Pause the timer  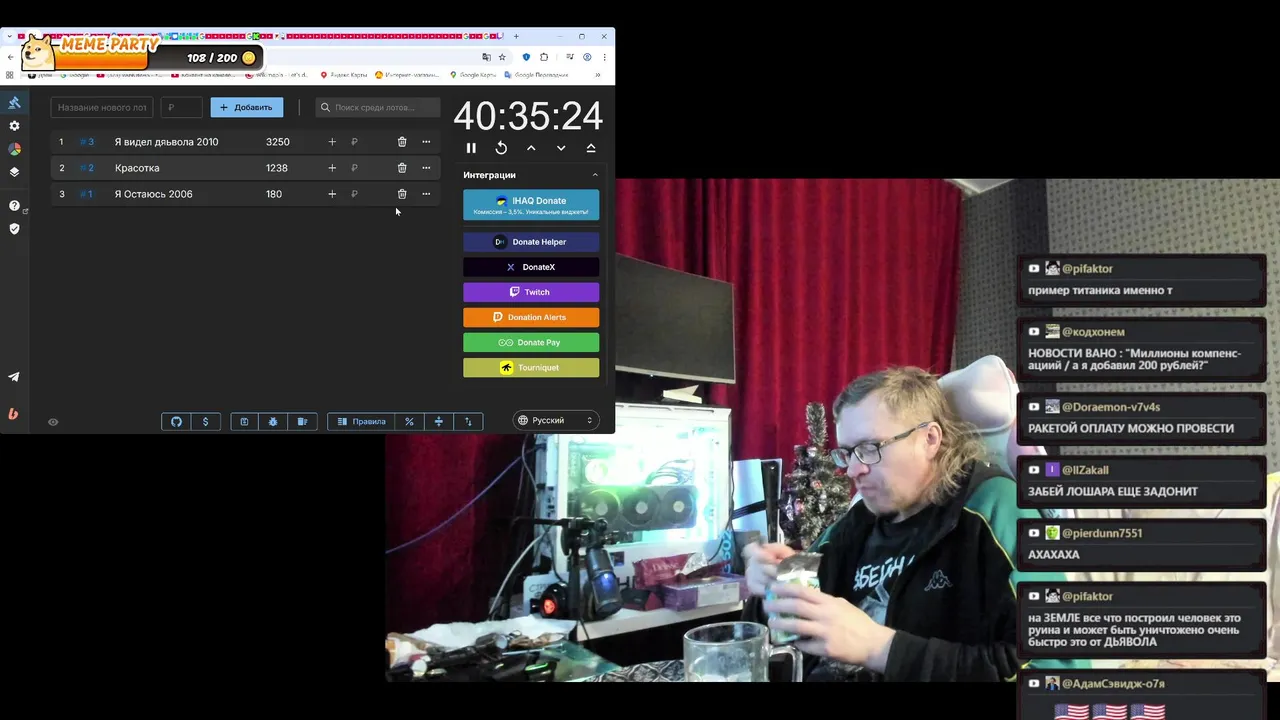(471, 148)
